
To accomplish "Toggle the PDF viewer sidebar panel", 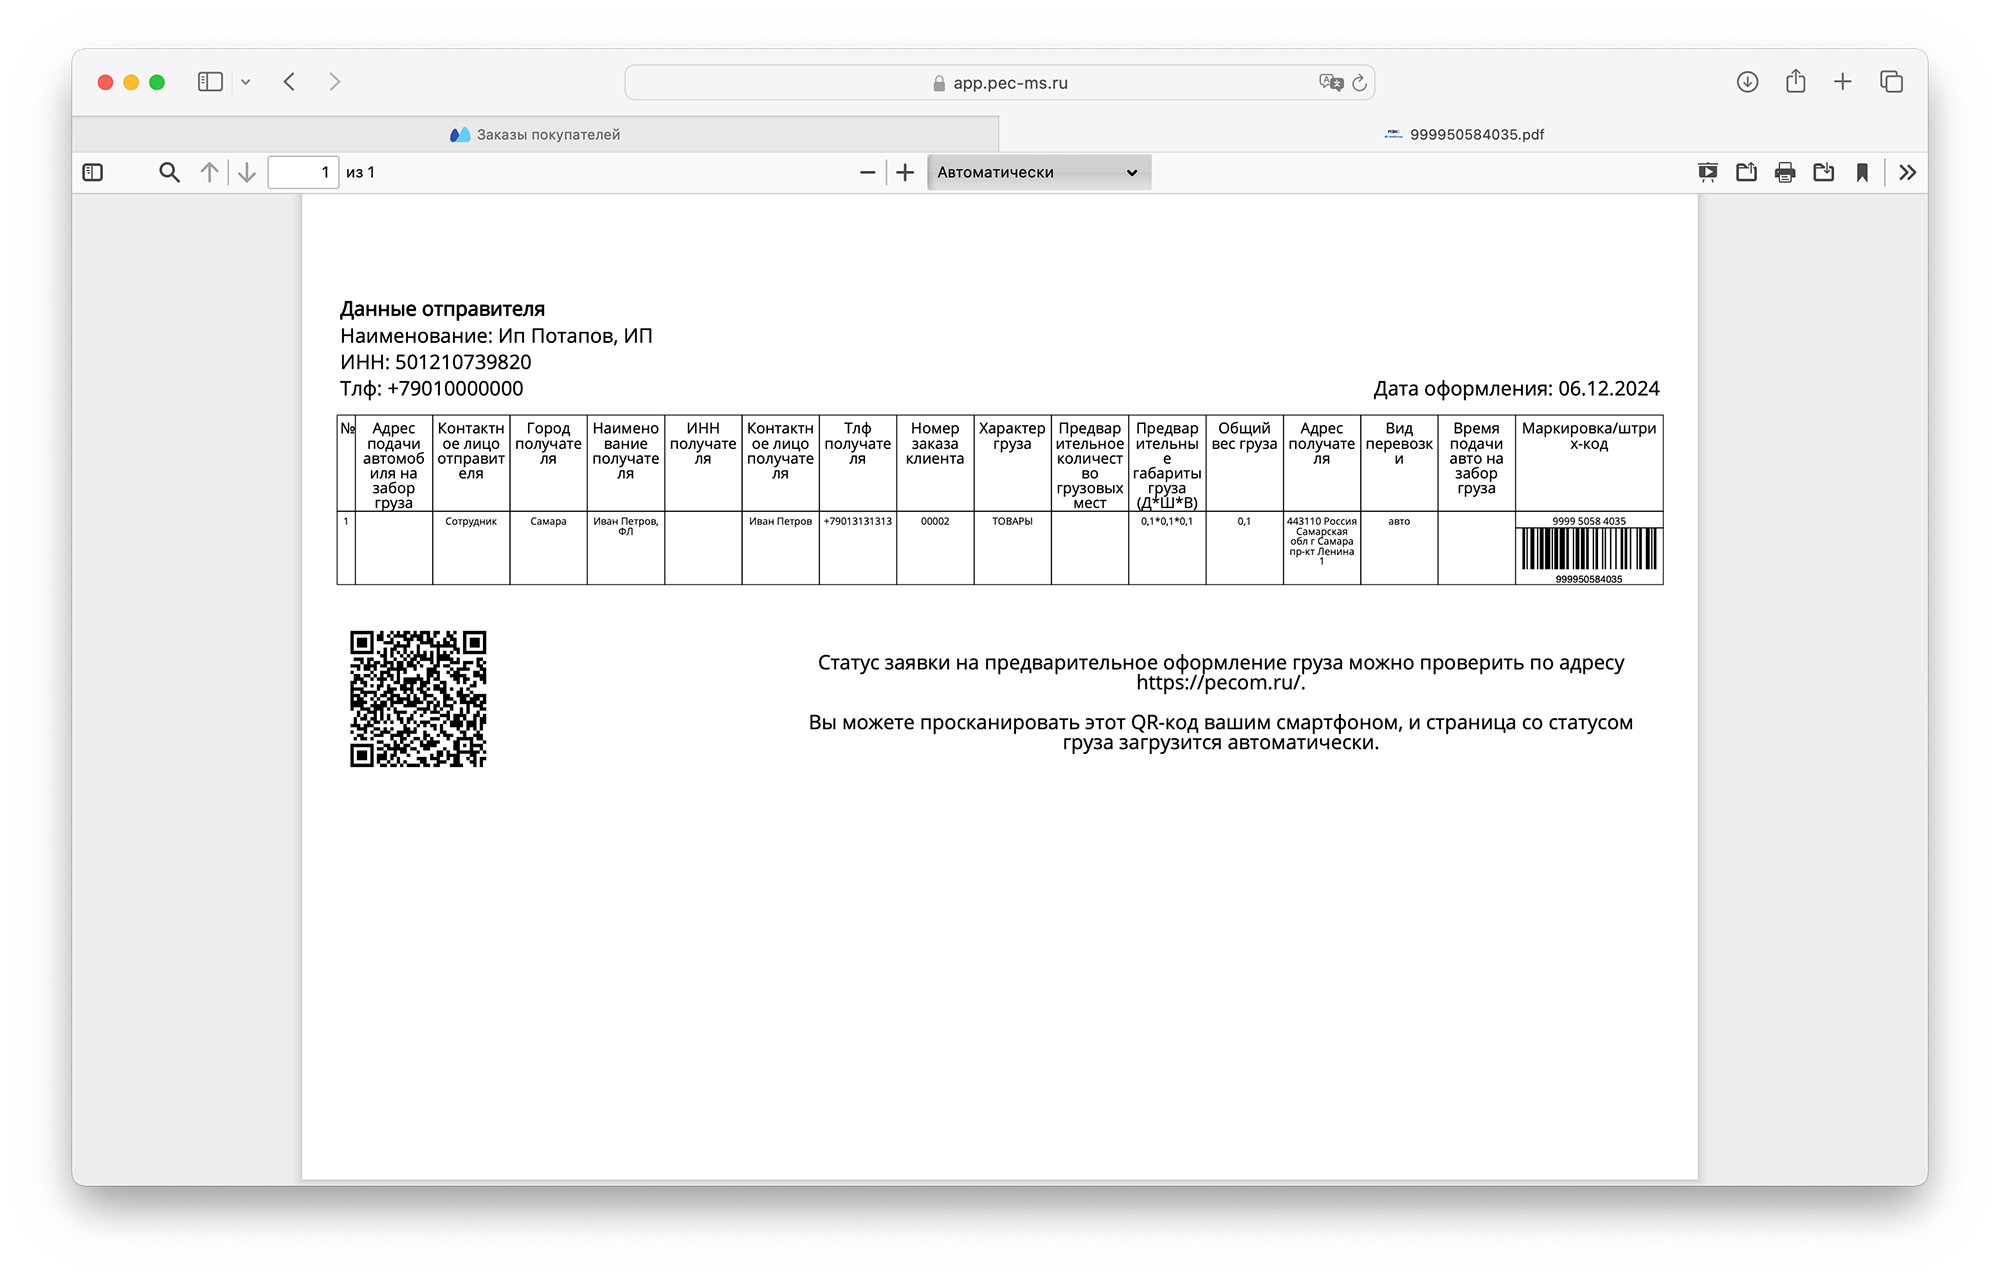I will click(93, 173).
